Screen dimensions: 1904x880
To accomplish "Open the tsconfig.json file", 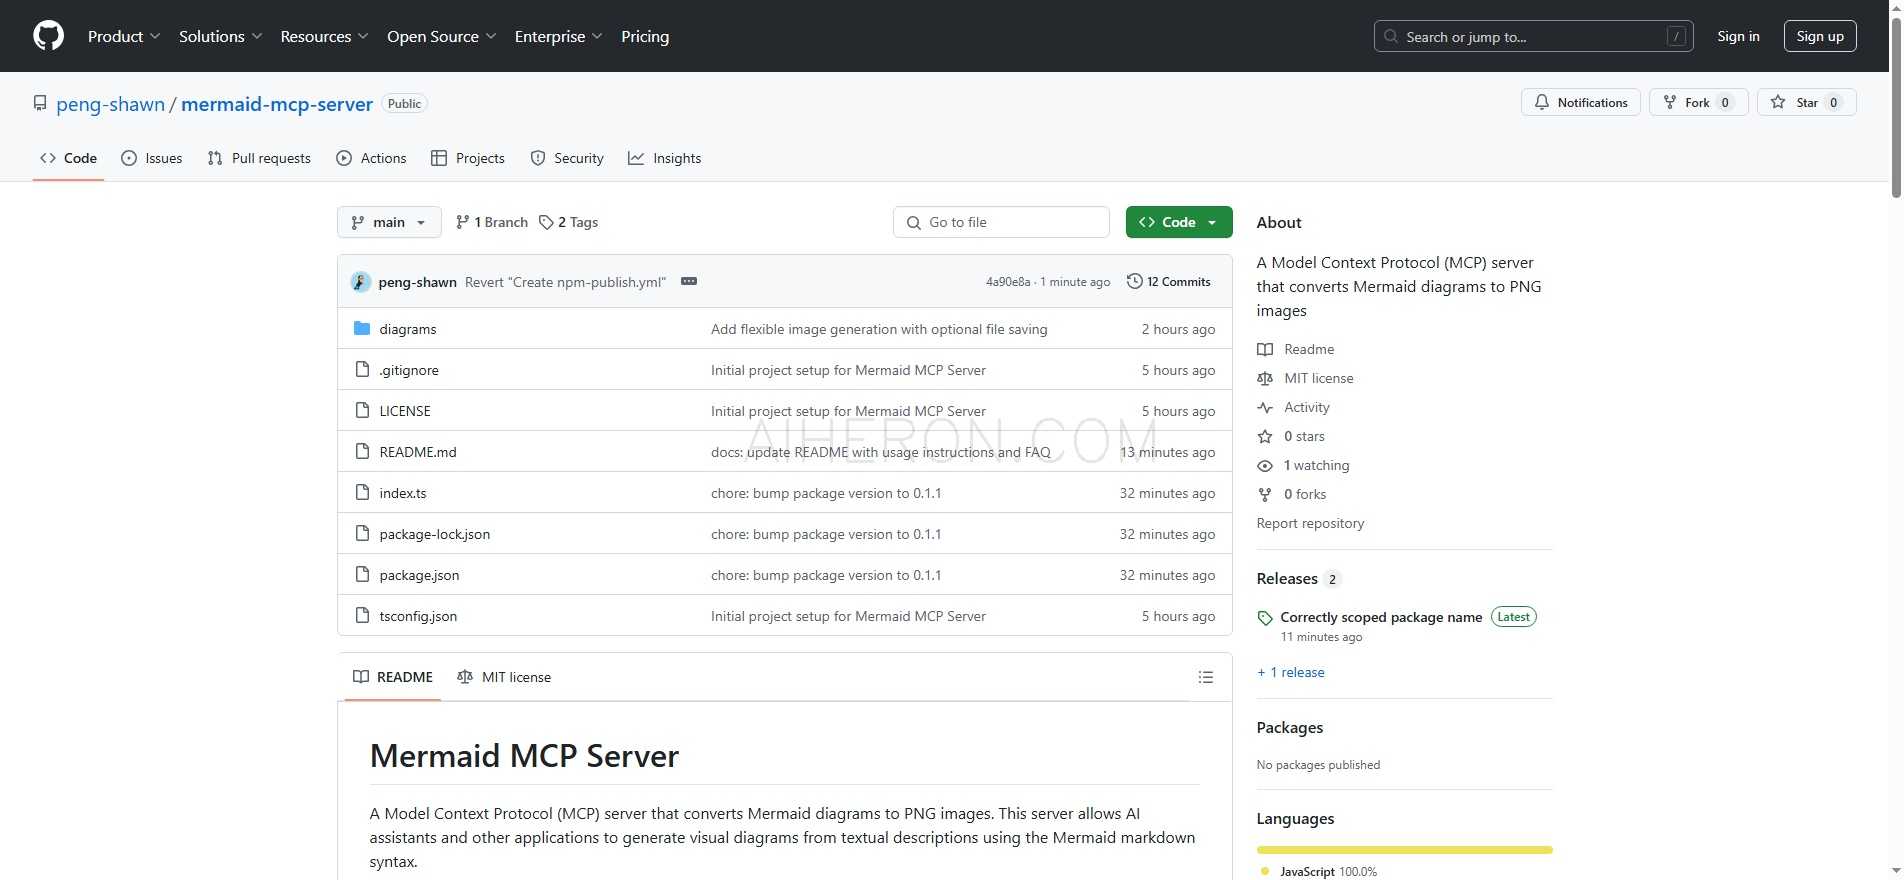I will coord(418,616).
